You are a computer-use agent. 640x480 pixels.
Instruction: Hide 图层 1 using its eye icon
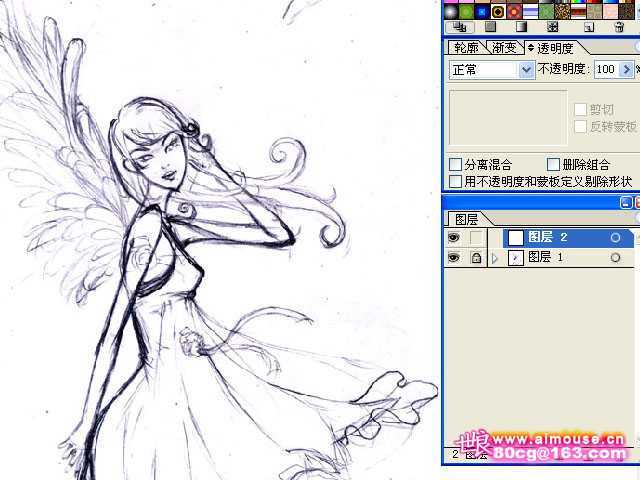tap(453, 258)
